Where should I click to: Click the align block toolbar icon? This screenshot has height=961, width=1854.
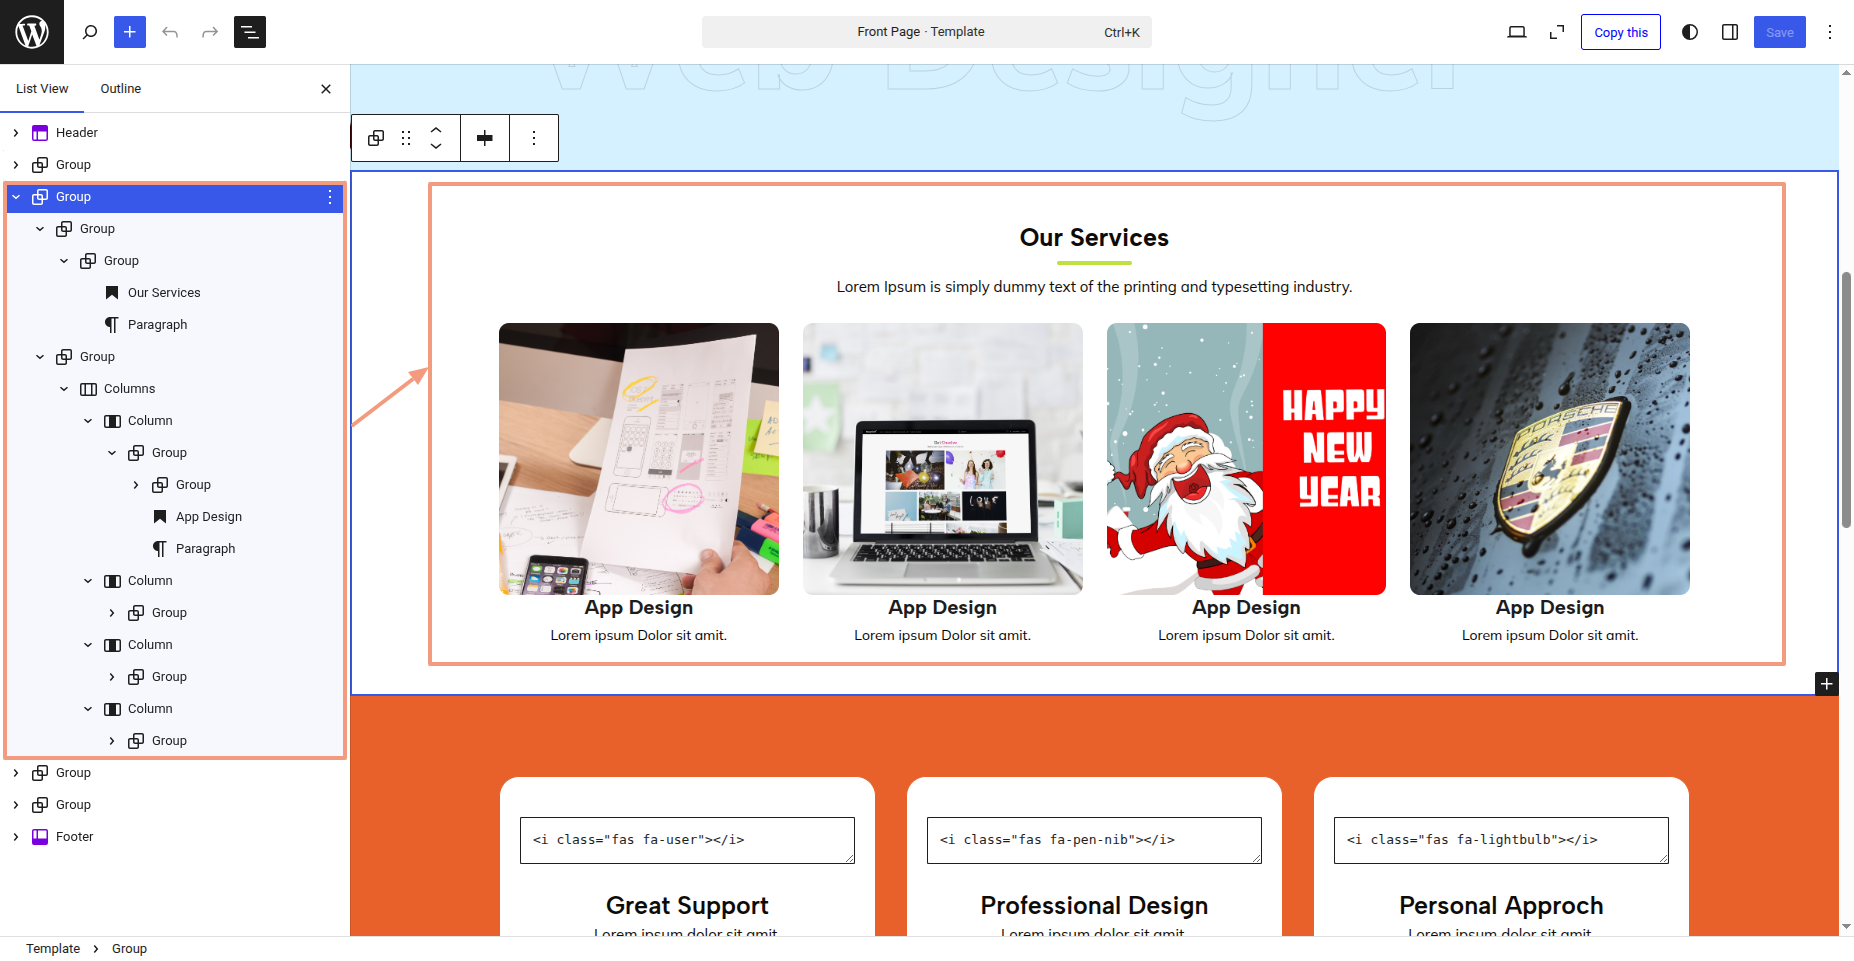[x=485, y=138]
